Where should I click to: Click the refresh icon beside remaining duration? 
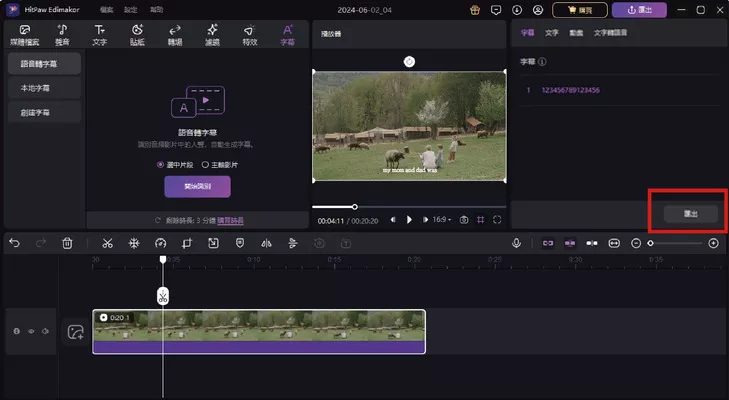(x=158, y=220)
